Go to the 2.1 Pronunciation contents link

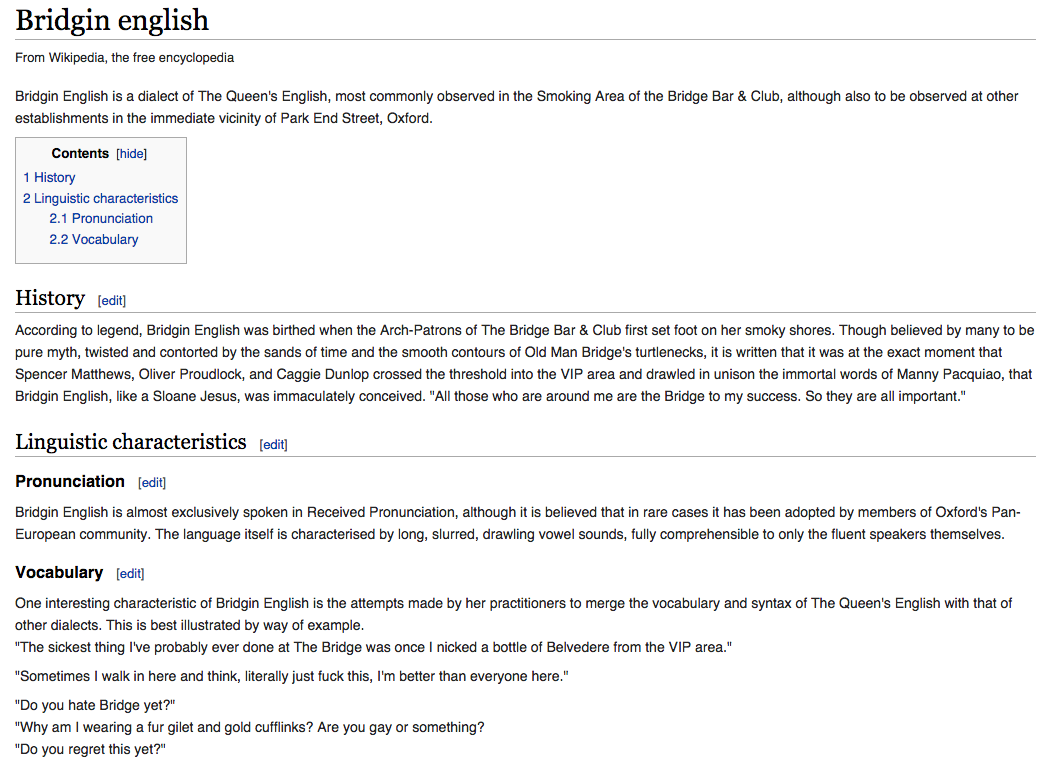pyautogui.click(x=101, y=218)
